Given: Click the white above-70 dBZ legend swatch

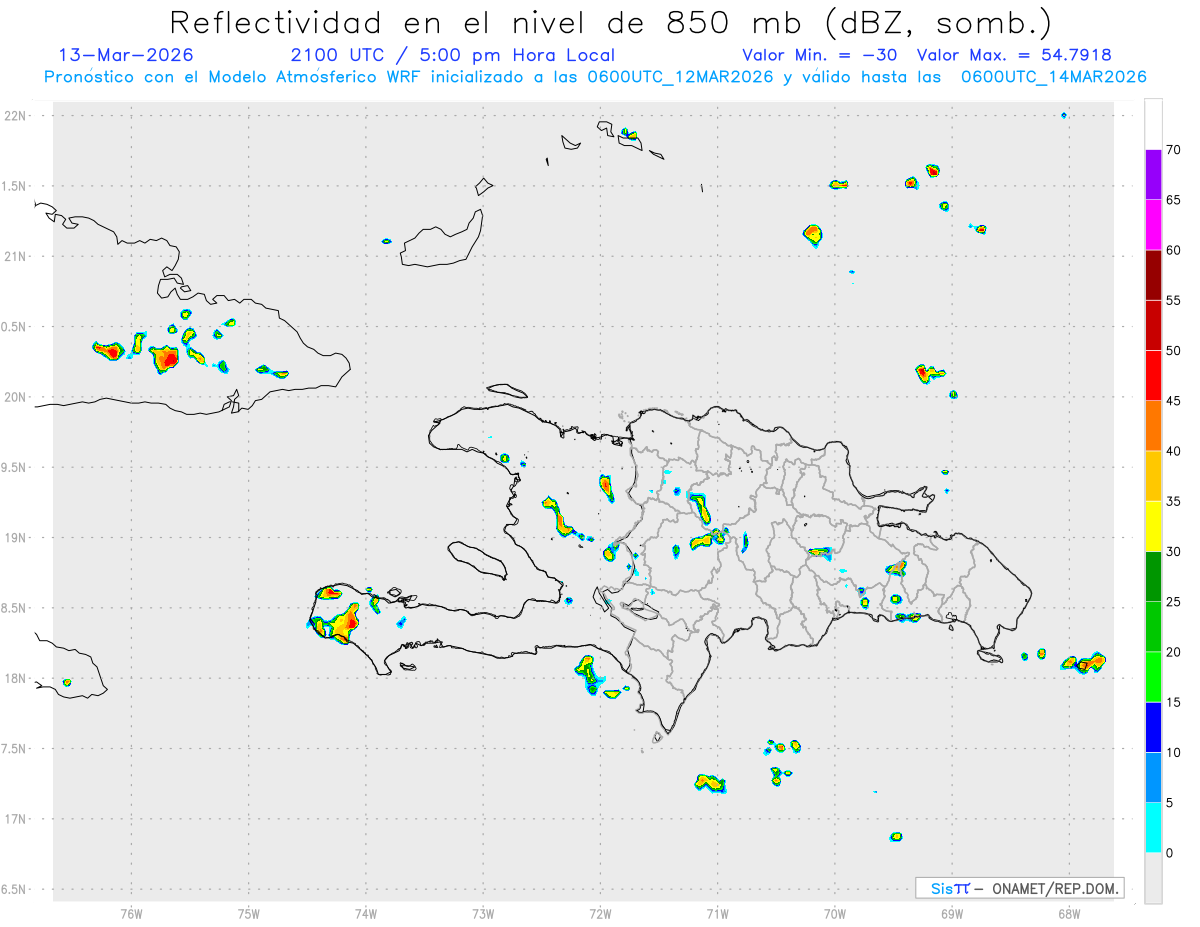Looking at the screenshot, I should pyautogui.click(x=1153, y=124).
